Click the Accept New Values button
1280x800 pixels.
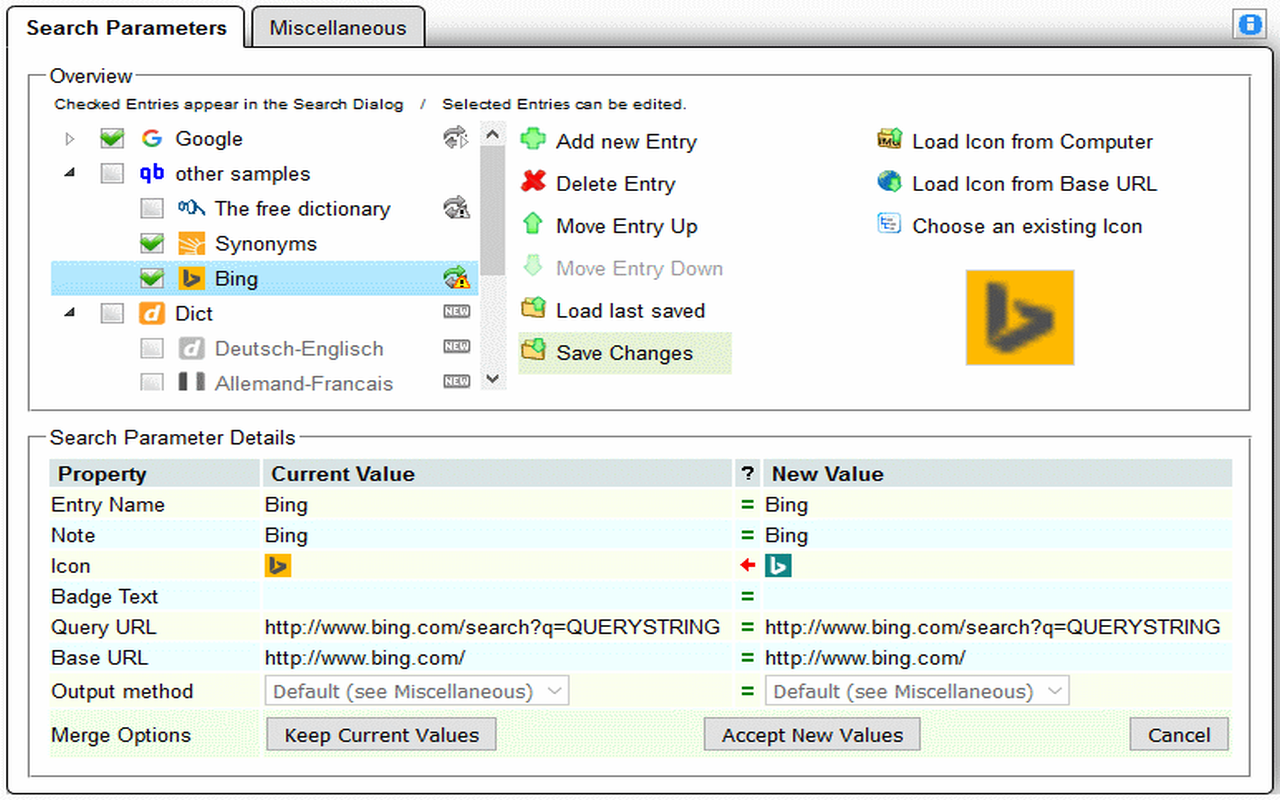[812, 735]
